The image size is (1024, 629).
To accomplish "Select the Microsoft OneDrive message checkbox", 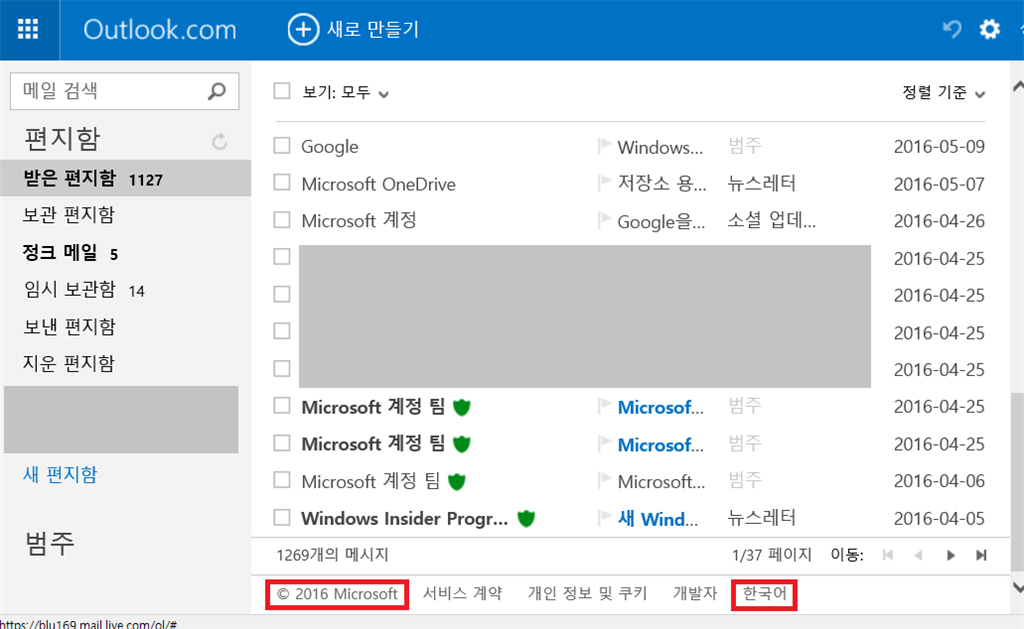I will (x=281, y=182).
